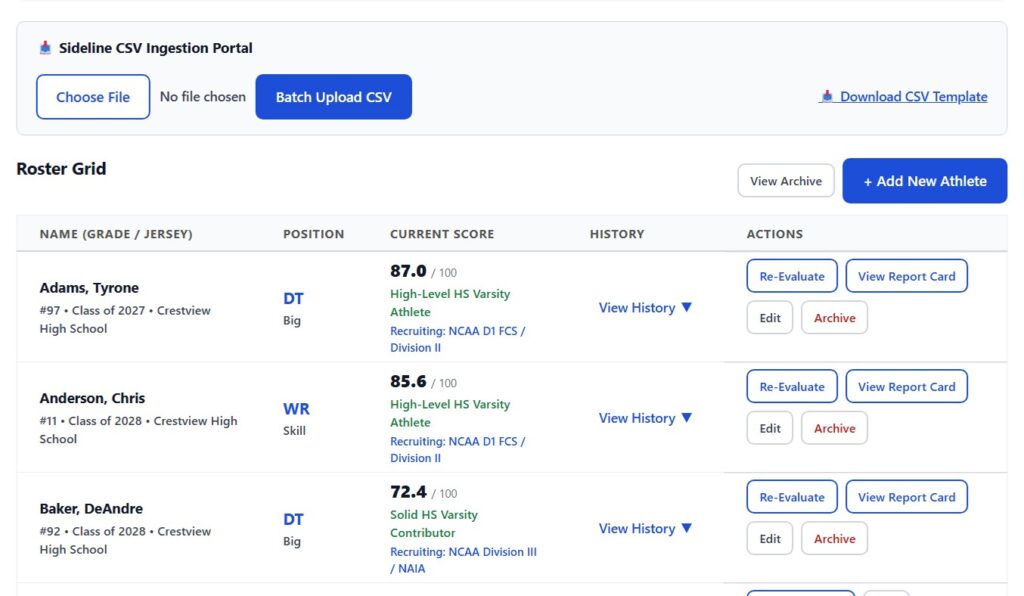The width and height of the screenshot is (1024, 596).
Task: Expand View History for Tyrone Adams
Action: [x=645, y=307]
